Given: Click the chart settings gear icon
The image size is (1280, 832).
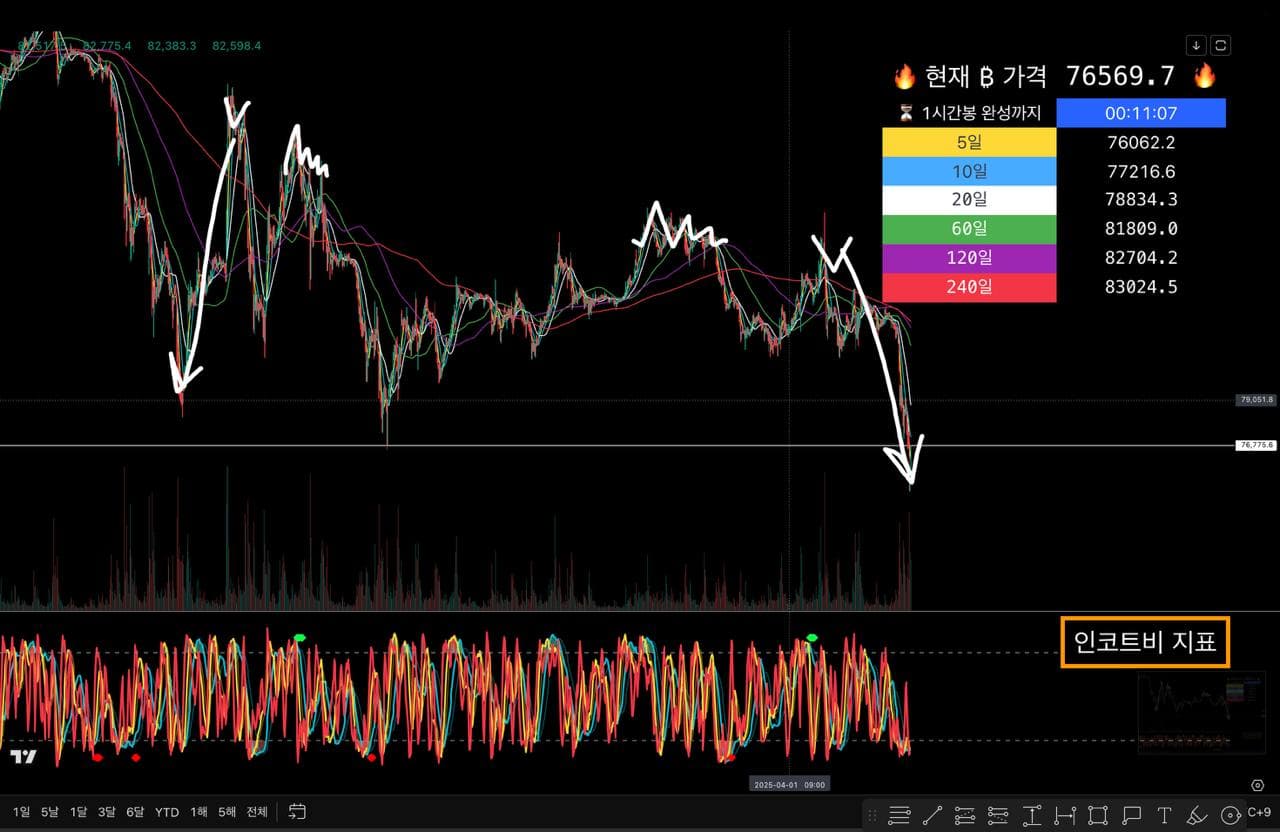Looking at the screenshot, I should (x=1258, y=786).
